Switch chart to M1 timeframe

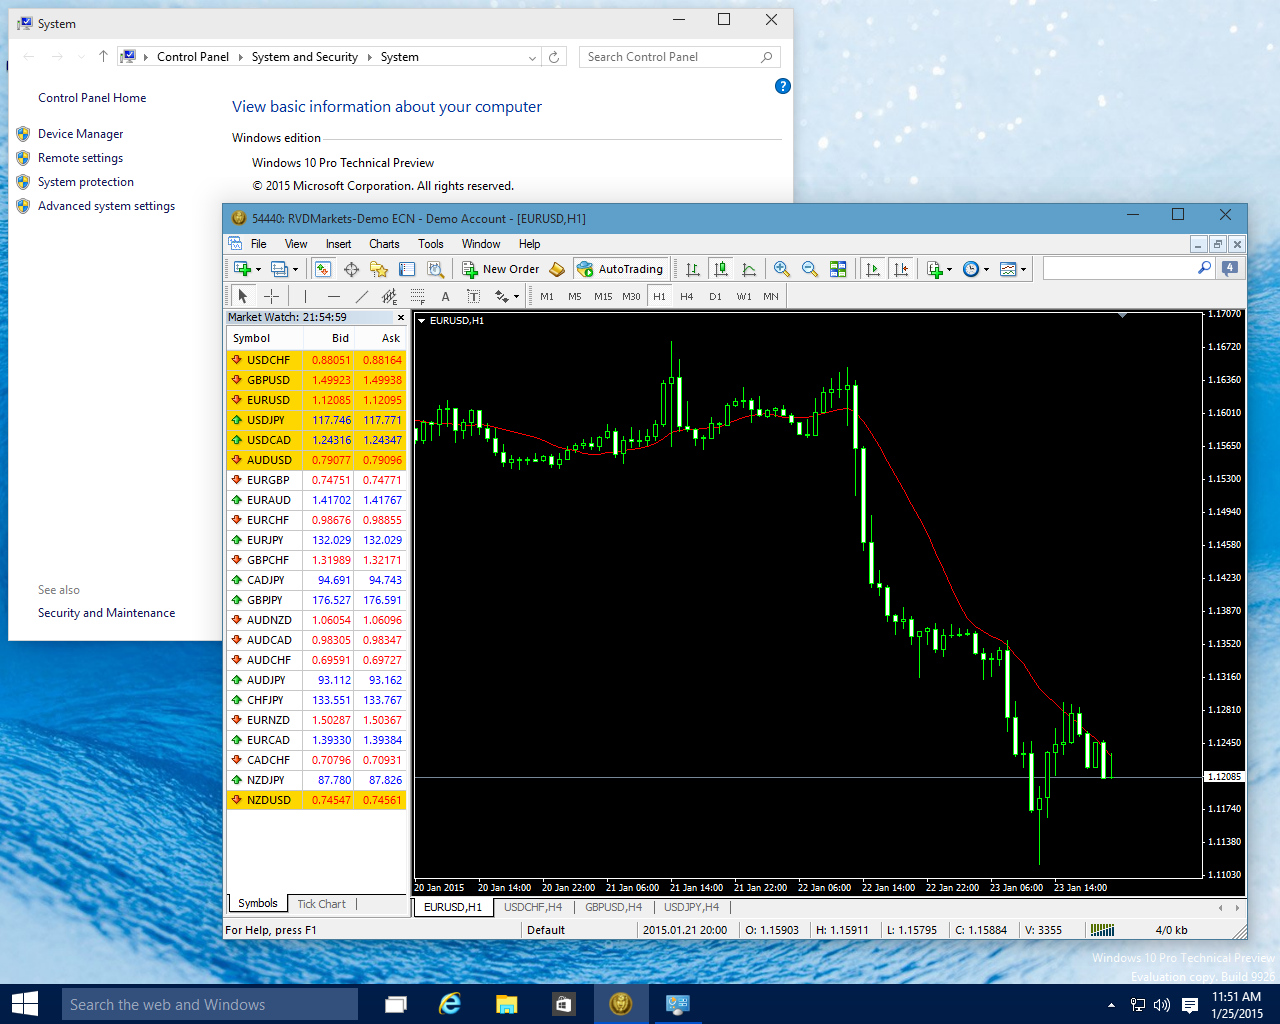pos(547,296)
